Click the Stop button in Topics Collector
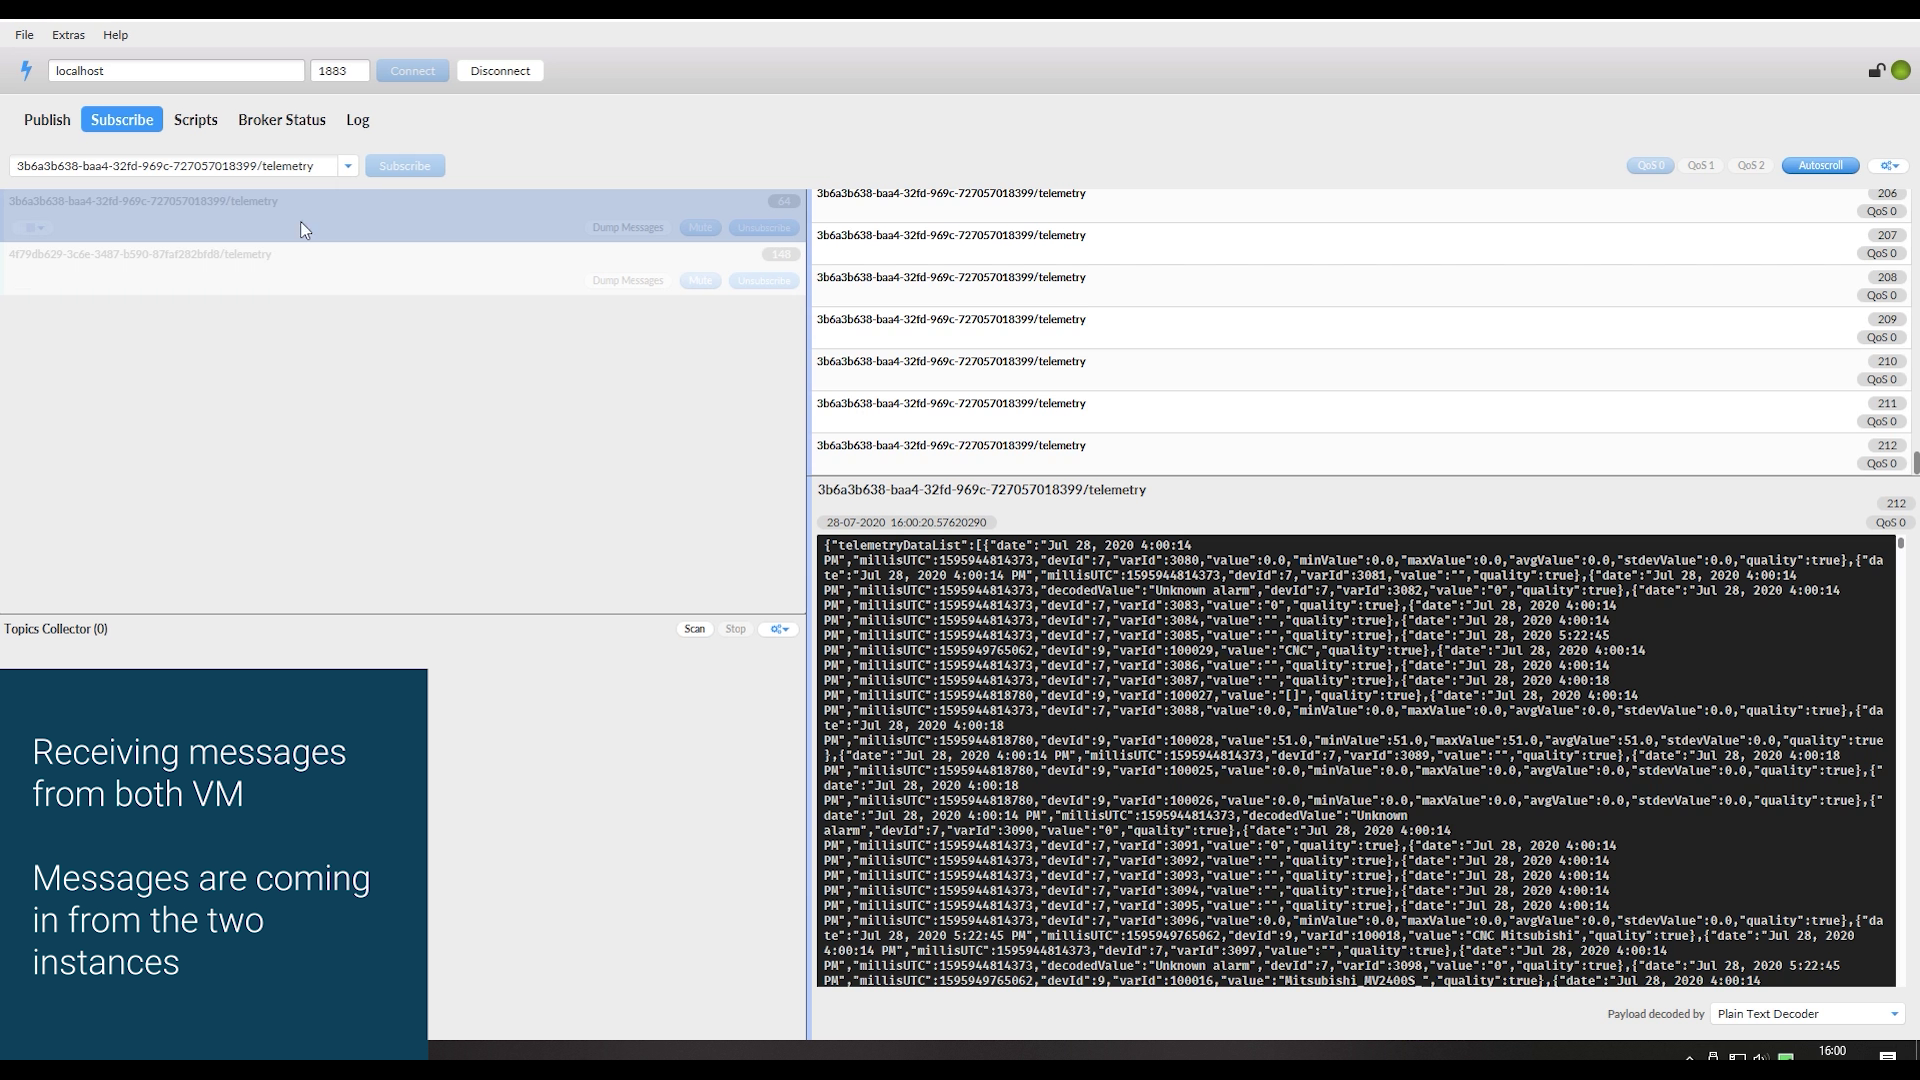This screenshot has width=1920, height=1080. (735, 629)
